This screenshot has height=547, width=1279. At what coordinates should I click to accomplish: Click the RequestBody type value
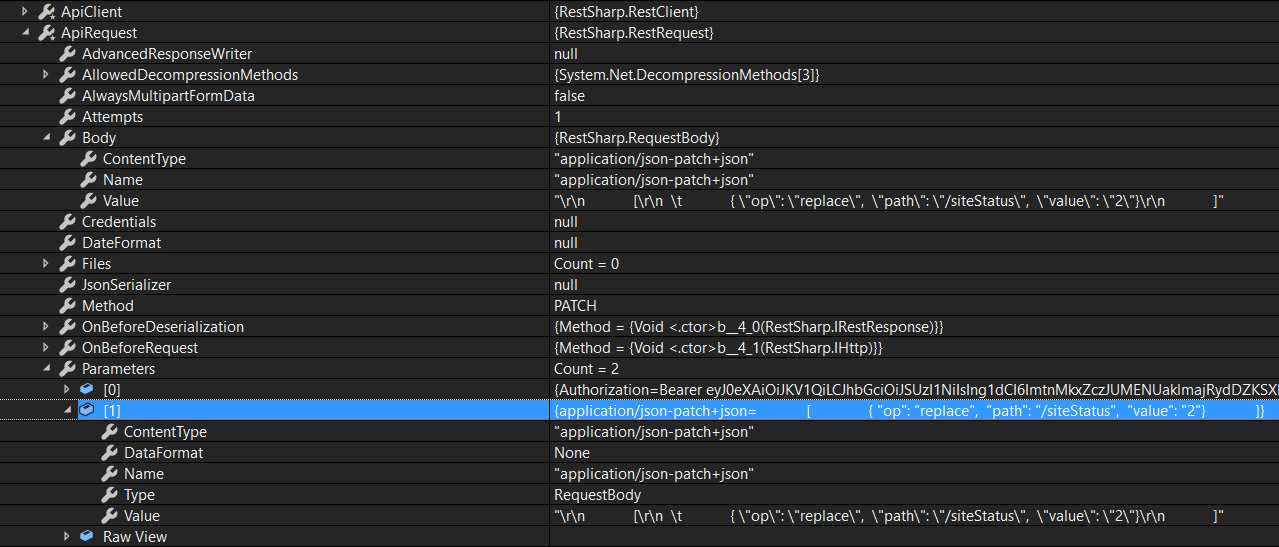tap(597, 495)
